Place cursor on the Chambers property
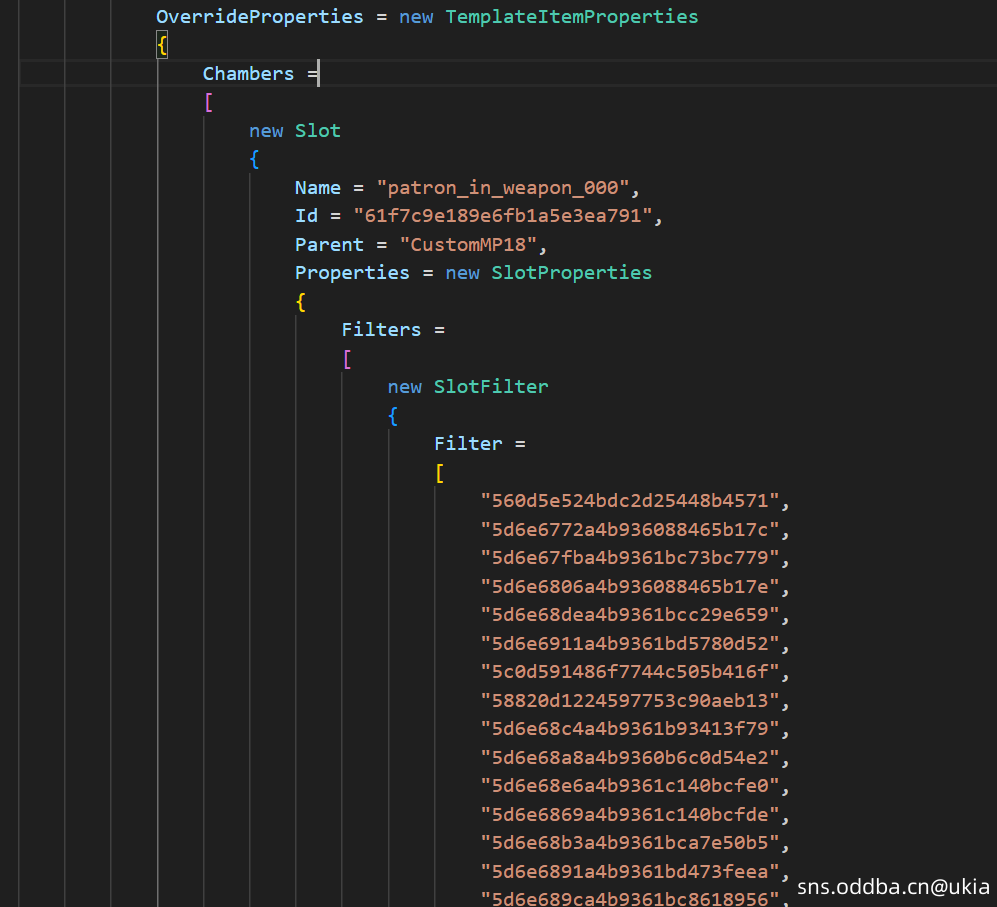The width and height of the screenshot is (997, 907). pyautogui.click(x=248, y=74)
